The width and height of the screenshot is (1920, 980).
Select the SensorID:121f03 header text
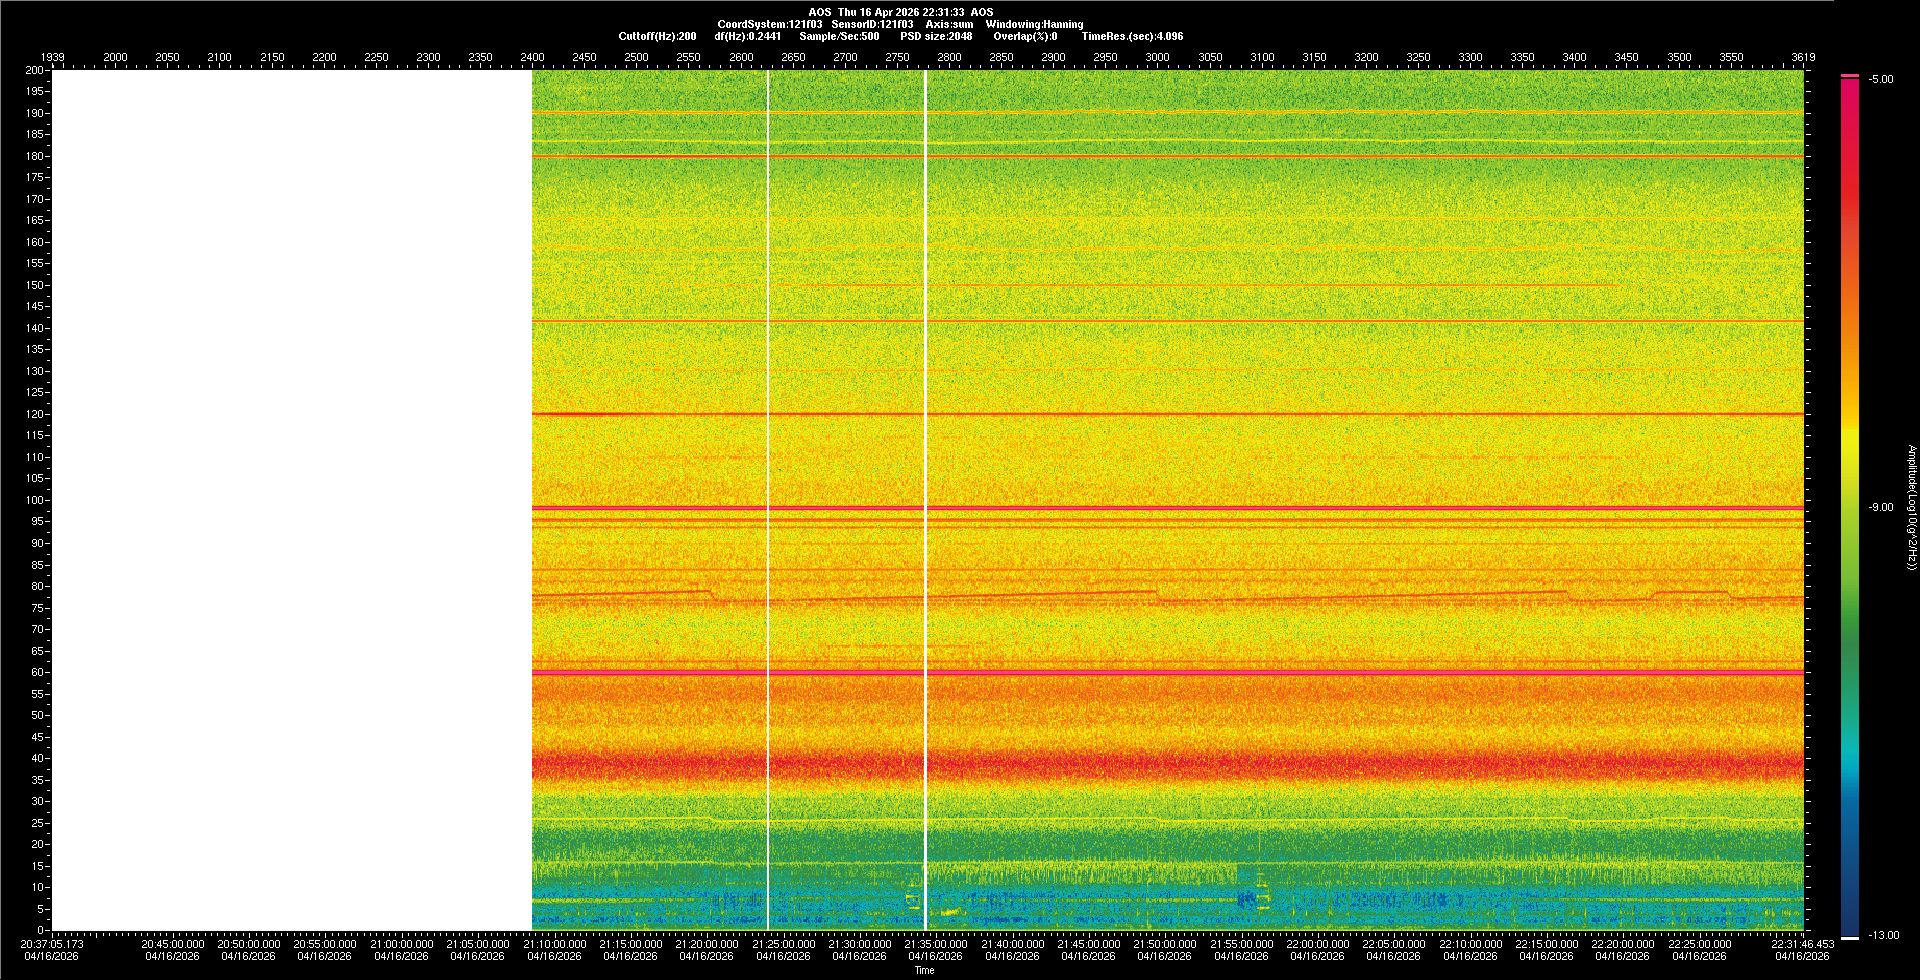872,24
